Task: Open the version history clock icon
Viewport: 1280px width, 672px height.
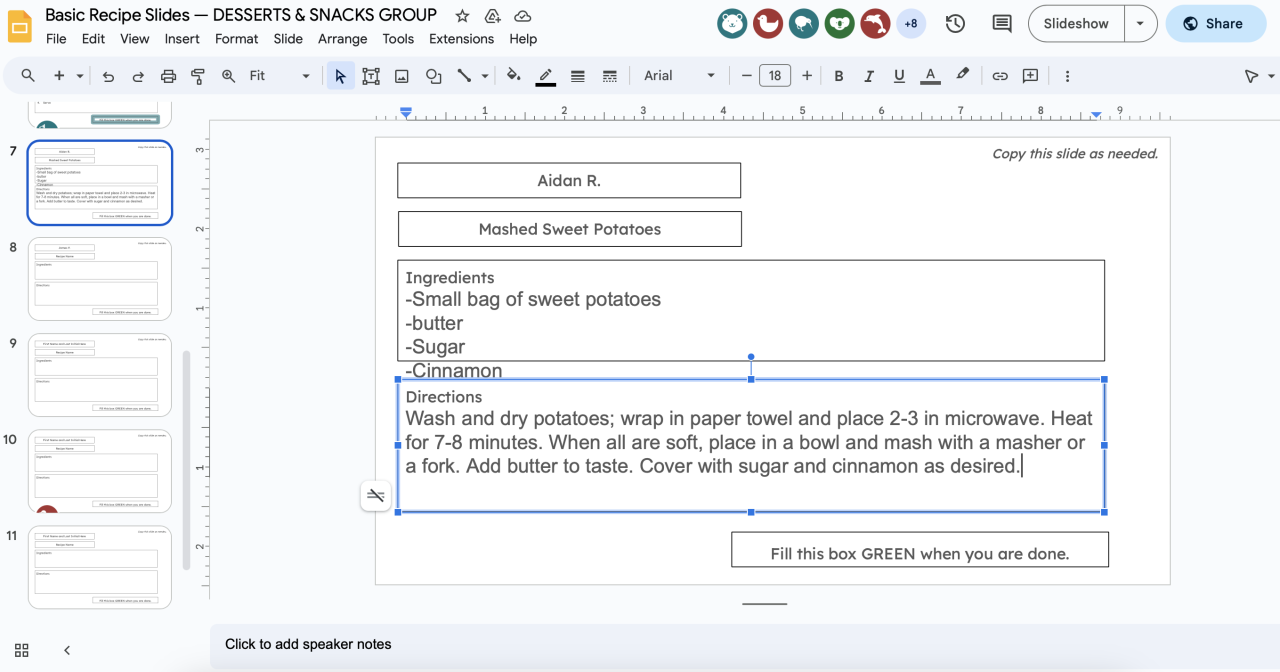Action: (x=955, y=24)
